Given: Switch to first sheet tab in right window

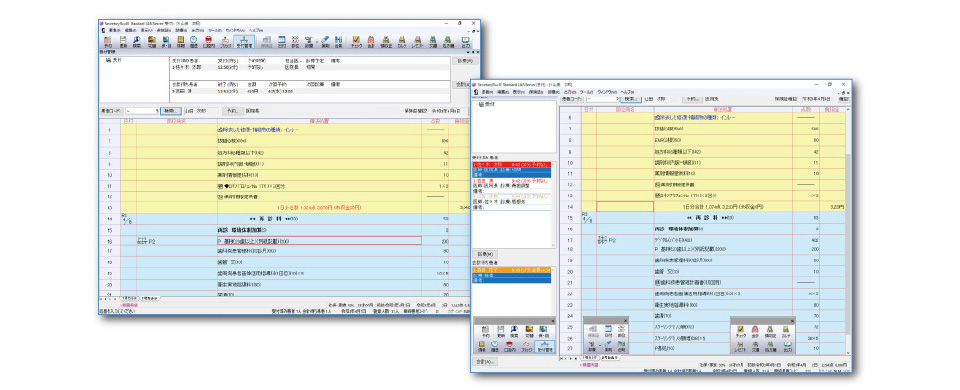Looking at the screenshot, I should pos(589,358).
